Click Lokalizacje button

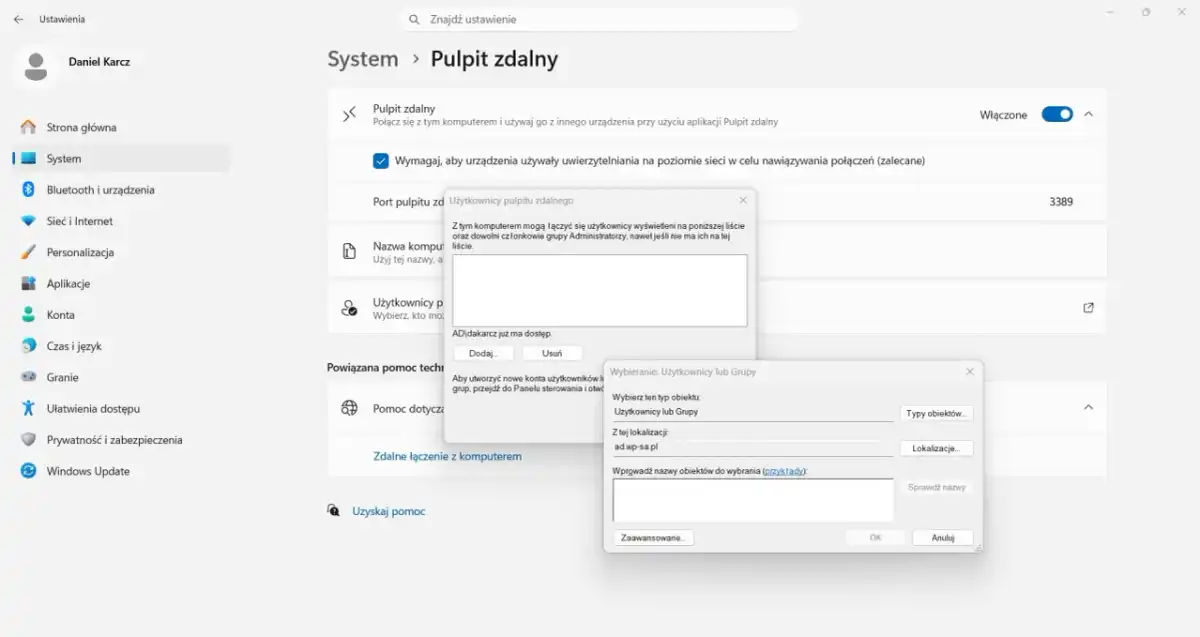[936, 449]
